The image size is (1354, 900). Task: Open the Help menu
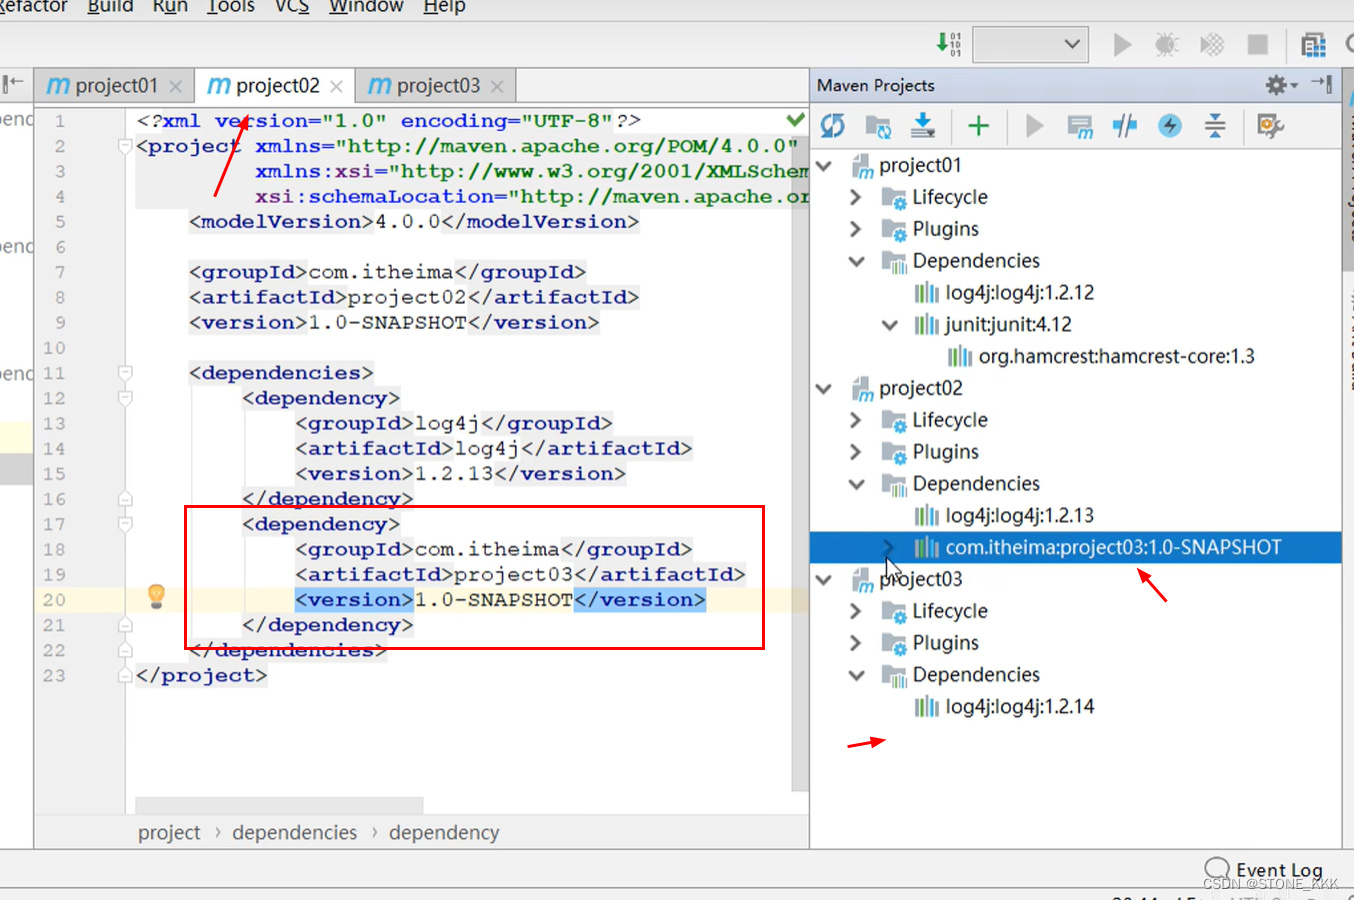tap(444, 7)
